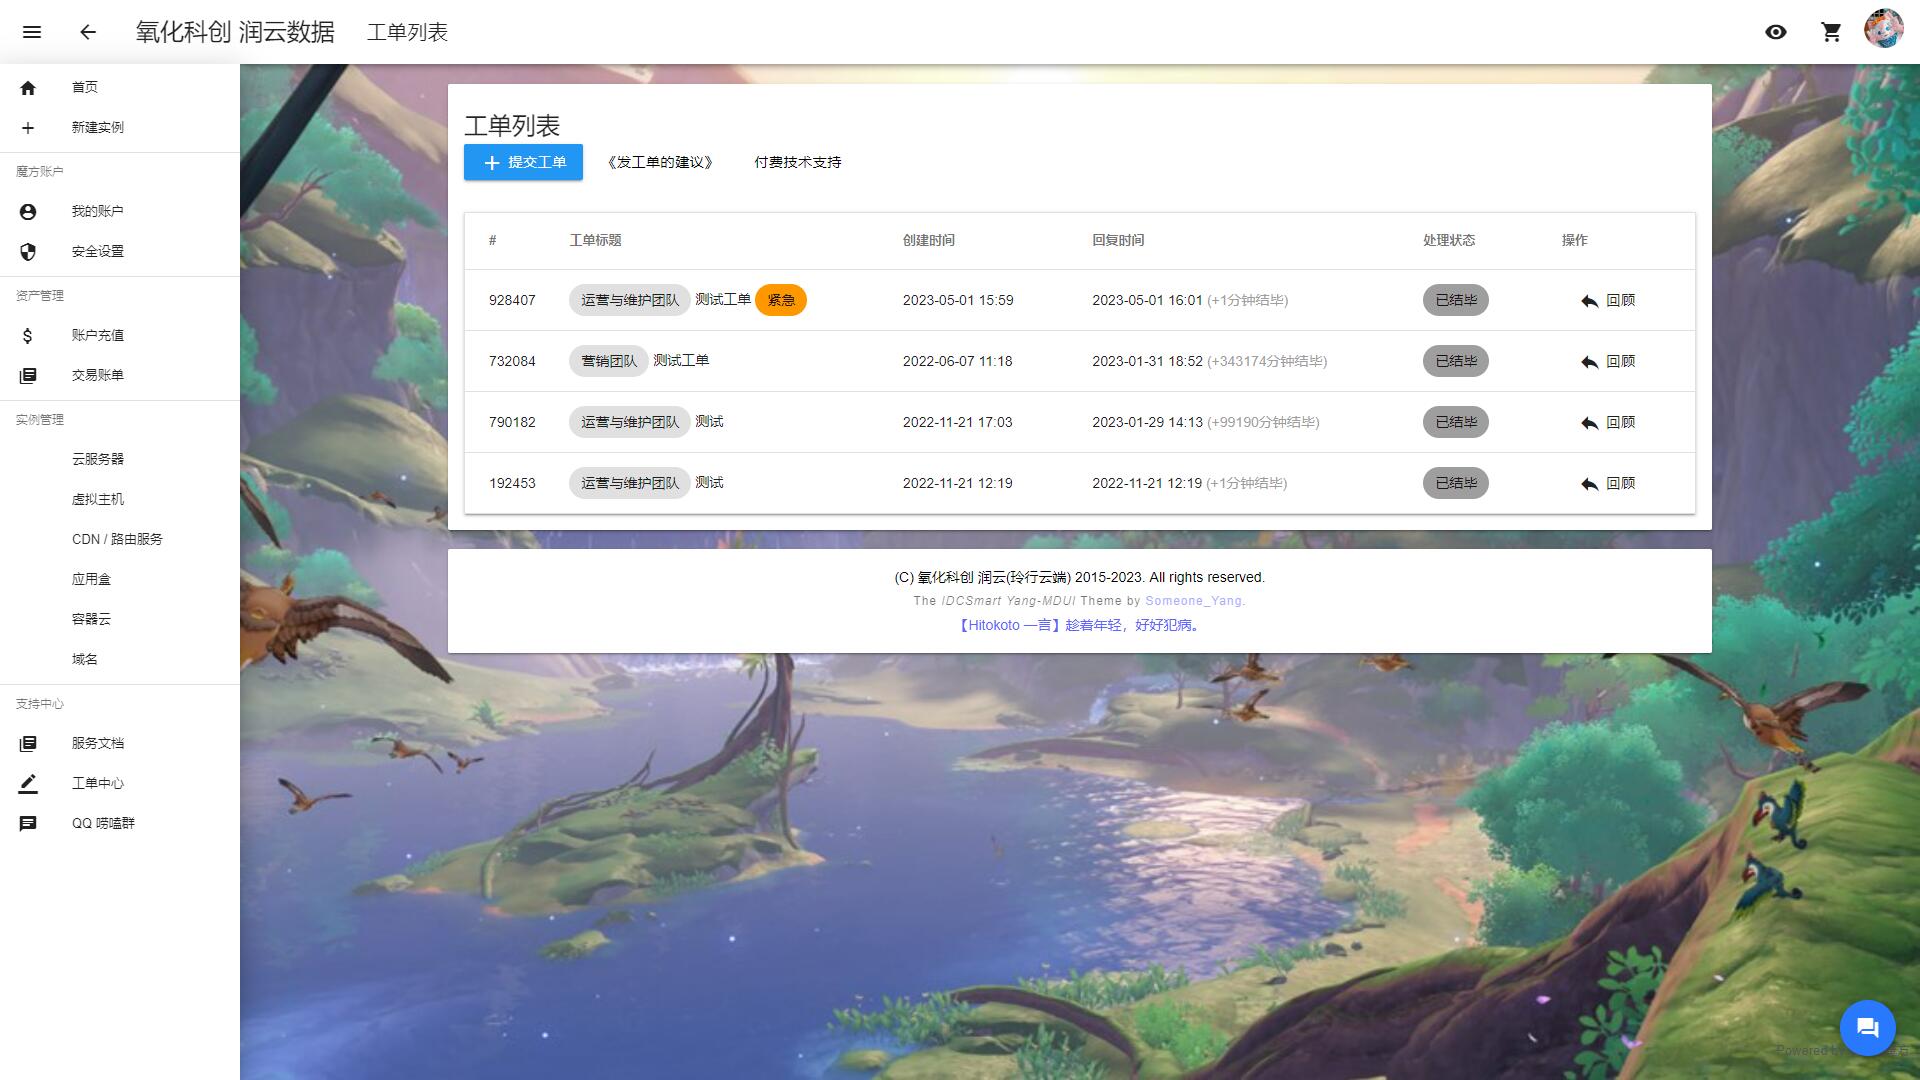Click the 创建时间 column header

coord(928,240)
